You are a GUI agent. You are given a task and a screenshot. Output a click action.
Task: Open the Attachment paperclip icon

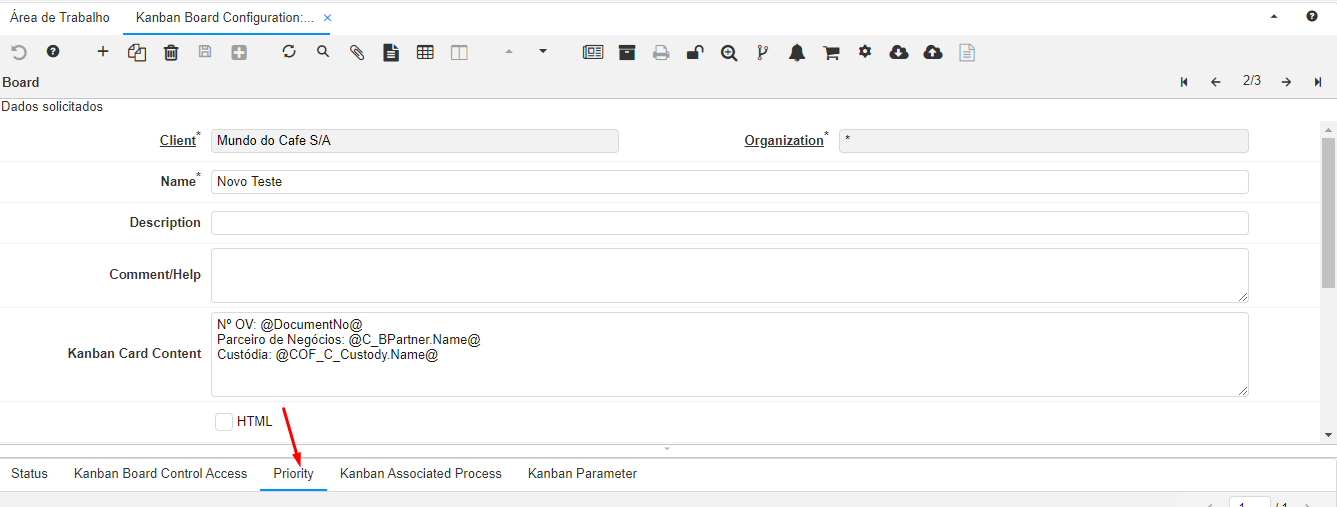click(x=357, y=53)
